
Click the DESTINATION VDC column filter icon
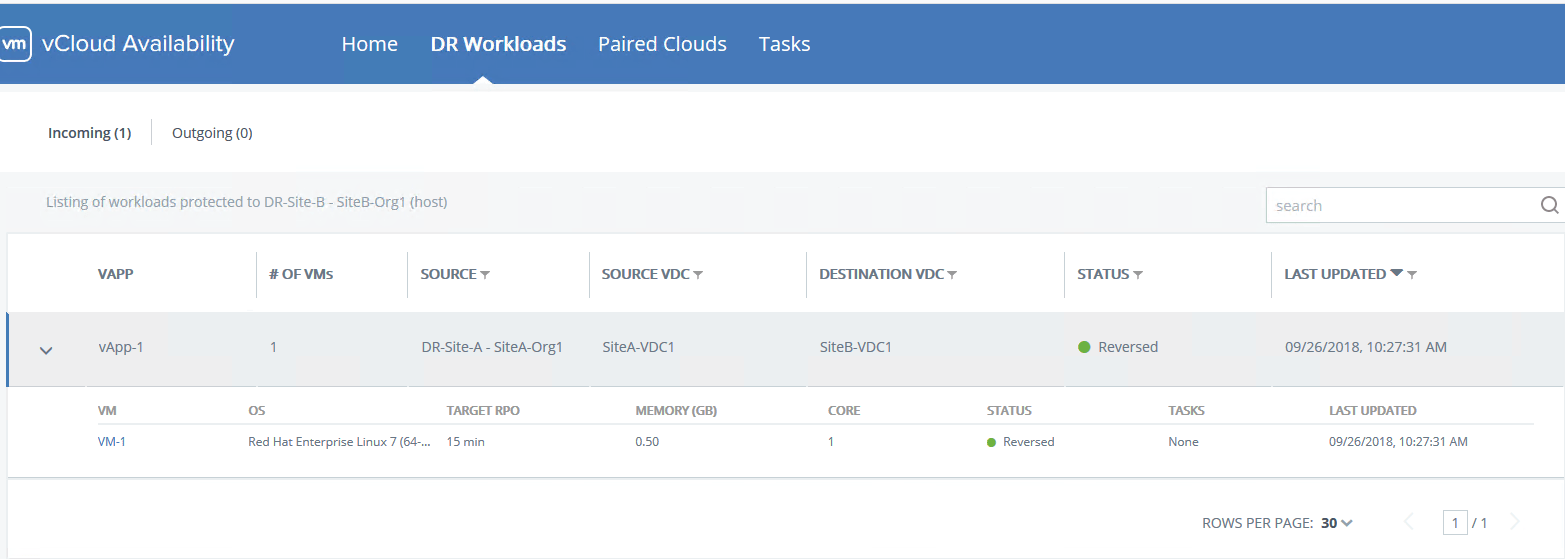tap(952, 275)
